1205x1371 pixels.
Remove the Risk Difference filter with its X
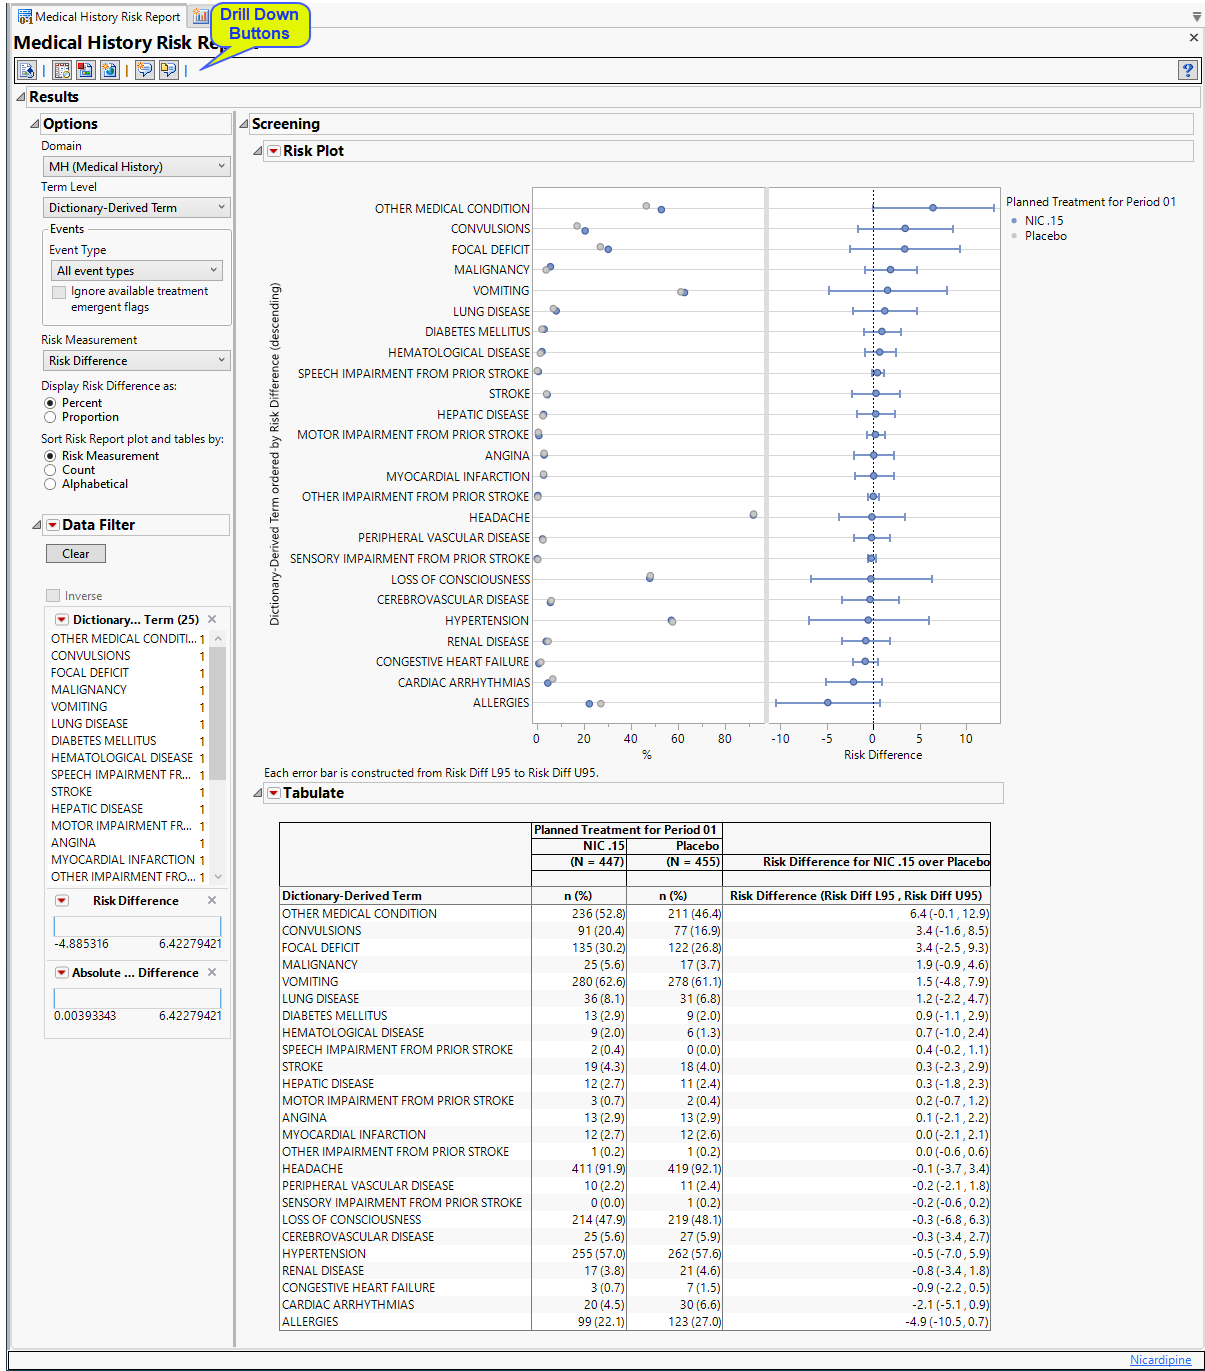point(212,900)
